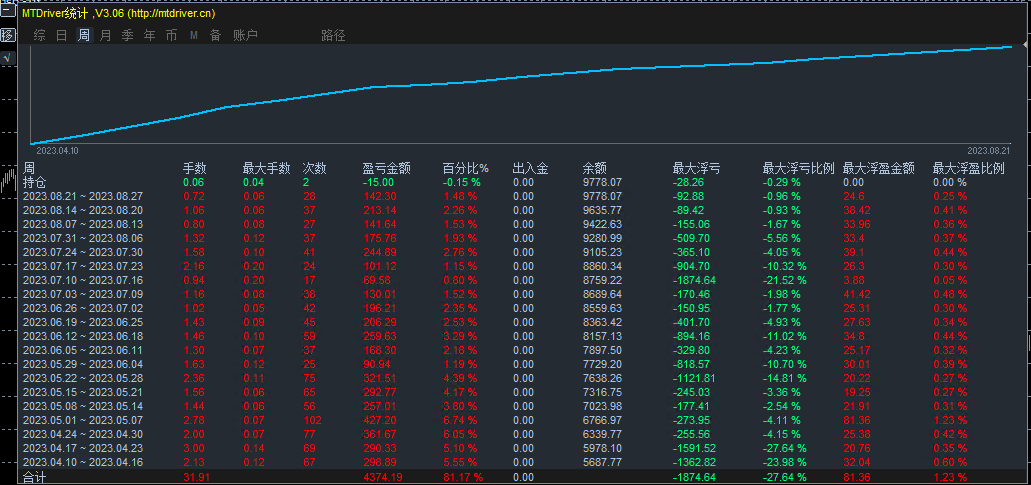Select the M tab
1031x485 pixels.
[194, 35]
